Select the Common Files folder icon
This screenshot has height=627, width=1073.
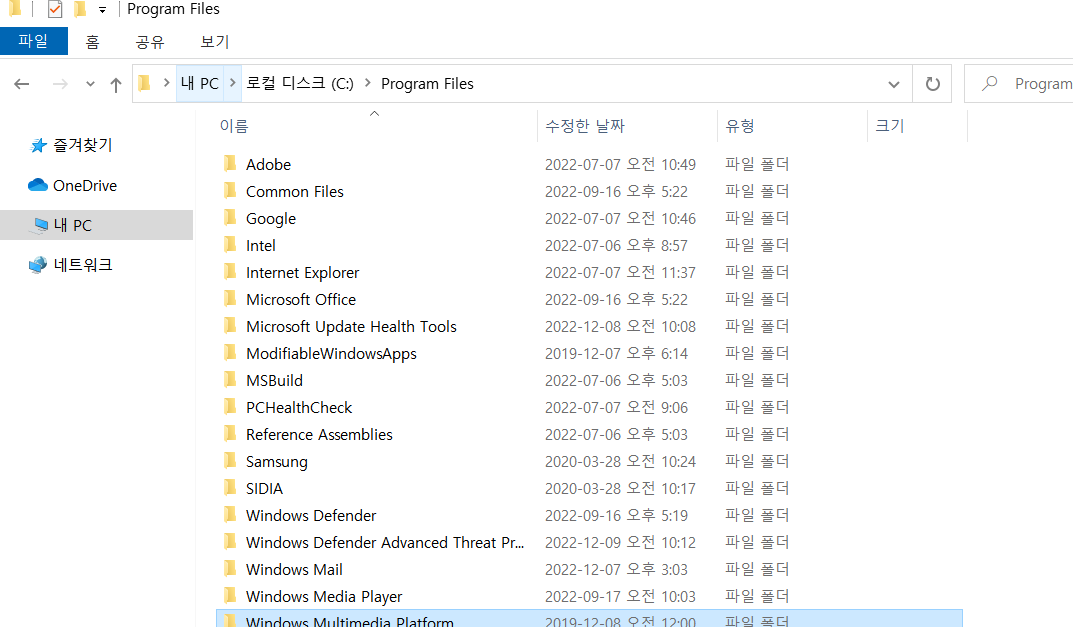(231, 191)
